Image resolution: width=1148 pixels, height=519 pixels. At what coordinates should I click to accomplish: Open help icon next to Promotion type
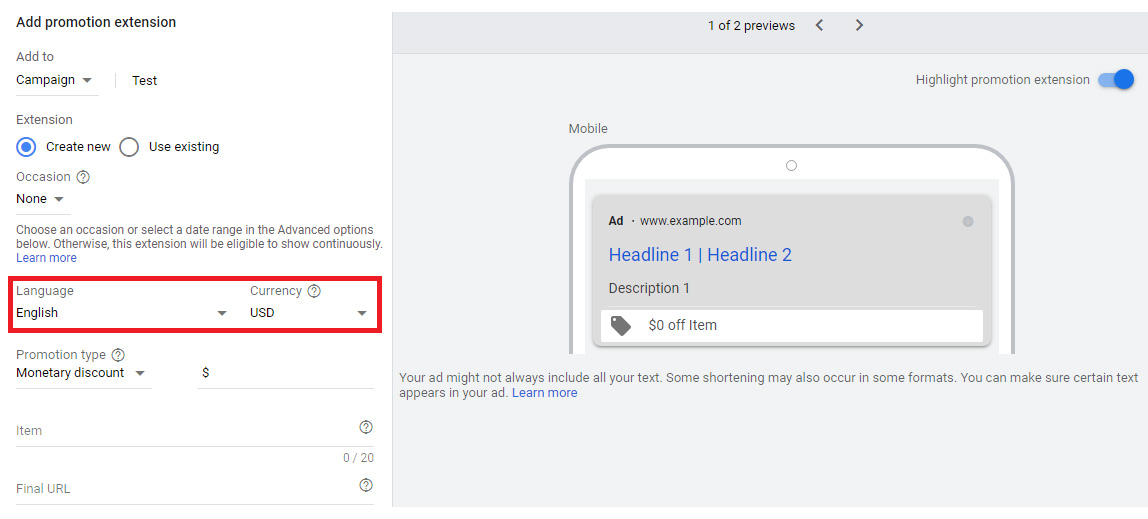(x=118, y=355)
